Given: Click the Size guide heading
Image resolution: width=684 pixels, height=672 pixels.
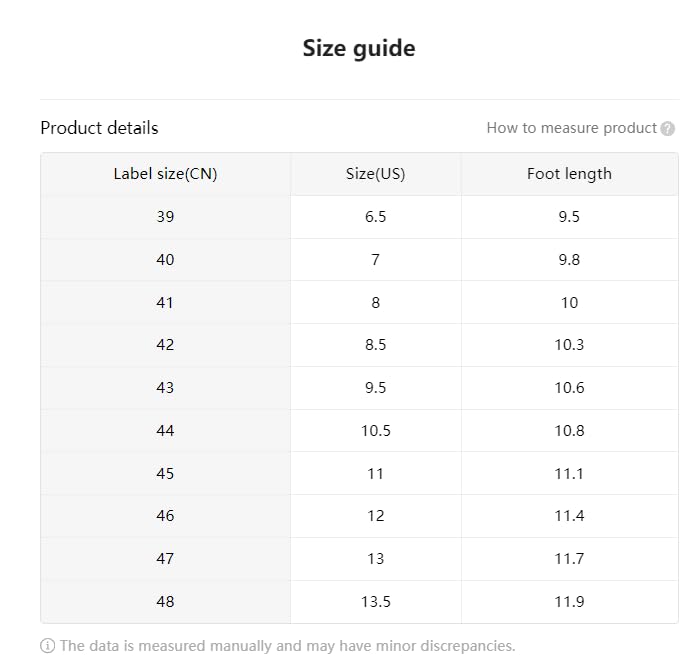Looking at the screenshot, I should click(x=359, y=48).
